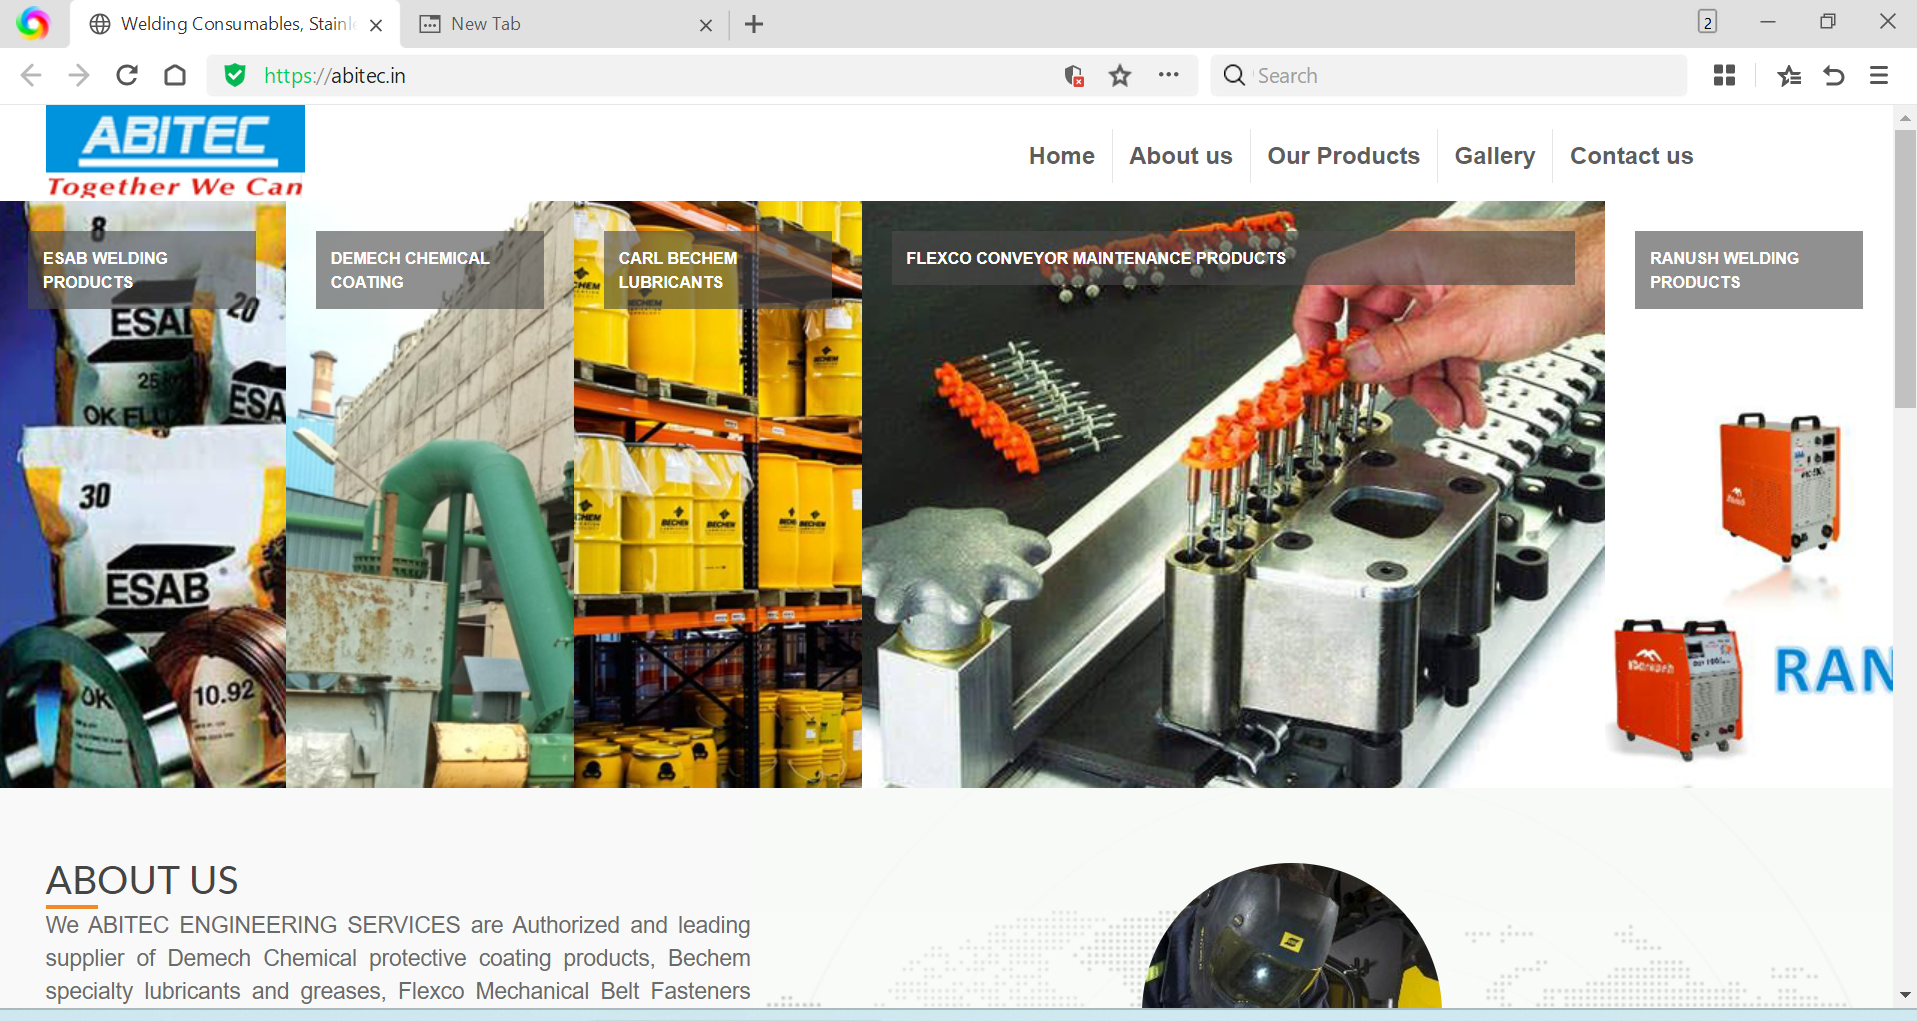Open the page actions three-dots menu
Viewport: 1917px width, 1021px height.
pos(1168,75)
